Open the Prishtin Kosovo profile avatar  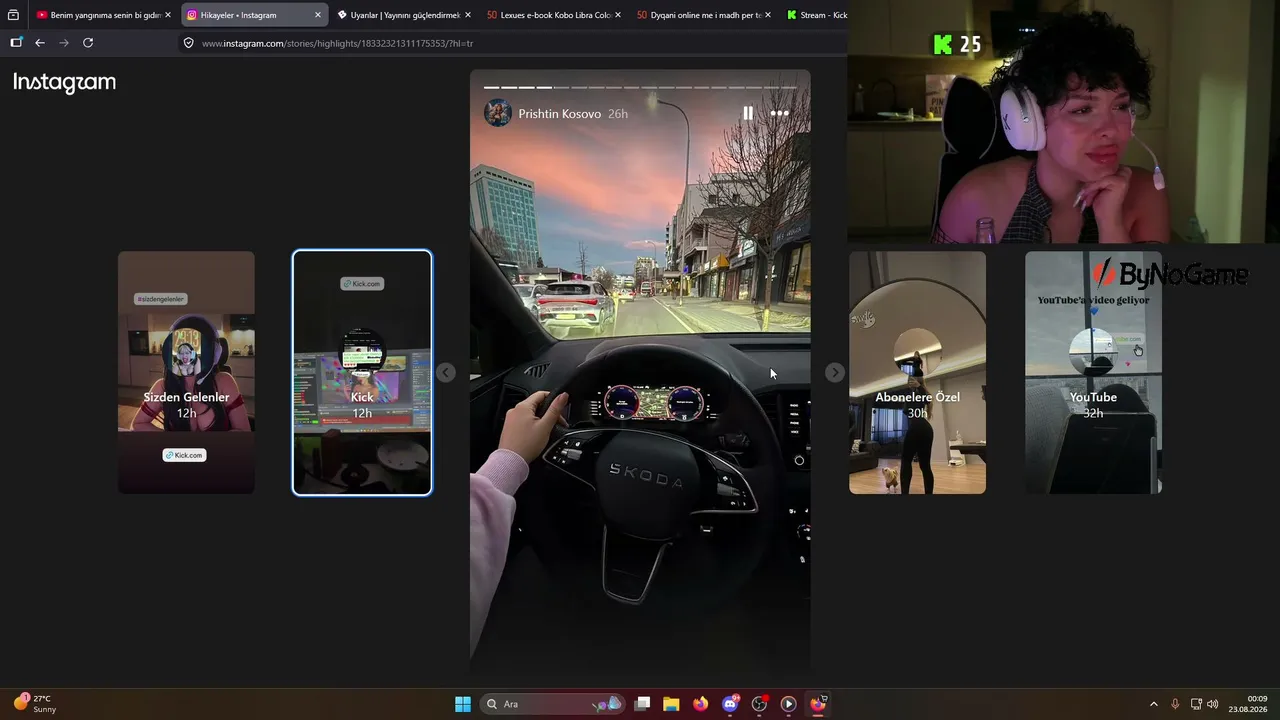(498, 114)
